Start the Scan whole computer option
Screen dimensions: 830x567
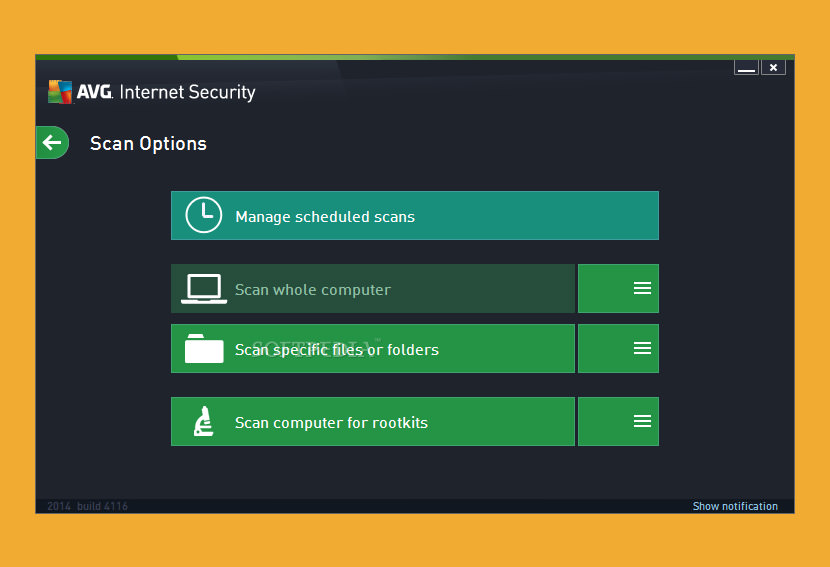pos(372,289)
